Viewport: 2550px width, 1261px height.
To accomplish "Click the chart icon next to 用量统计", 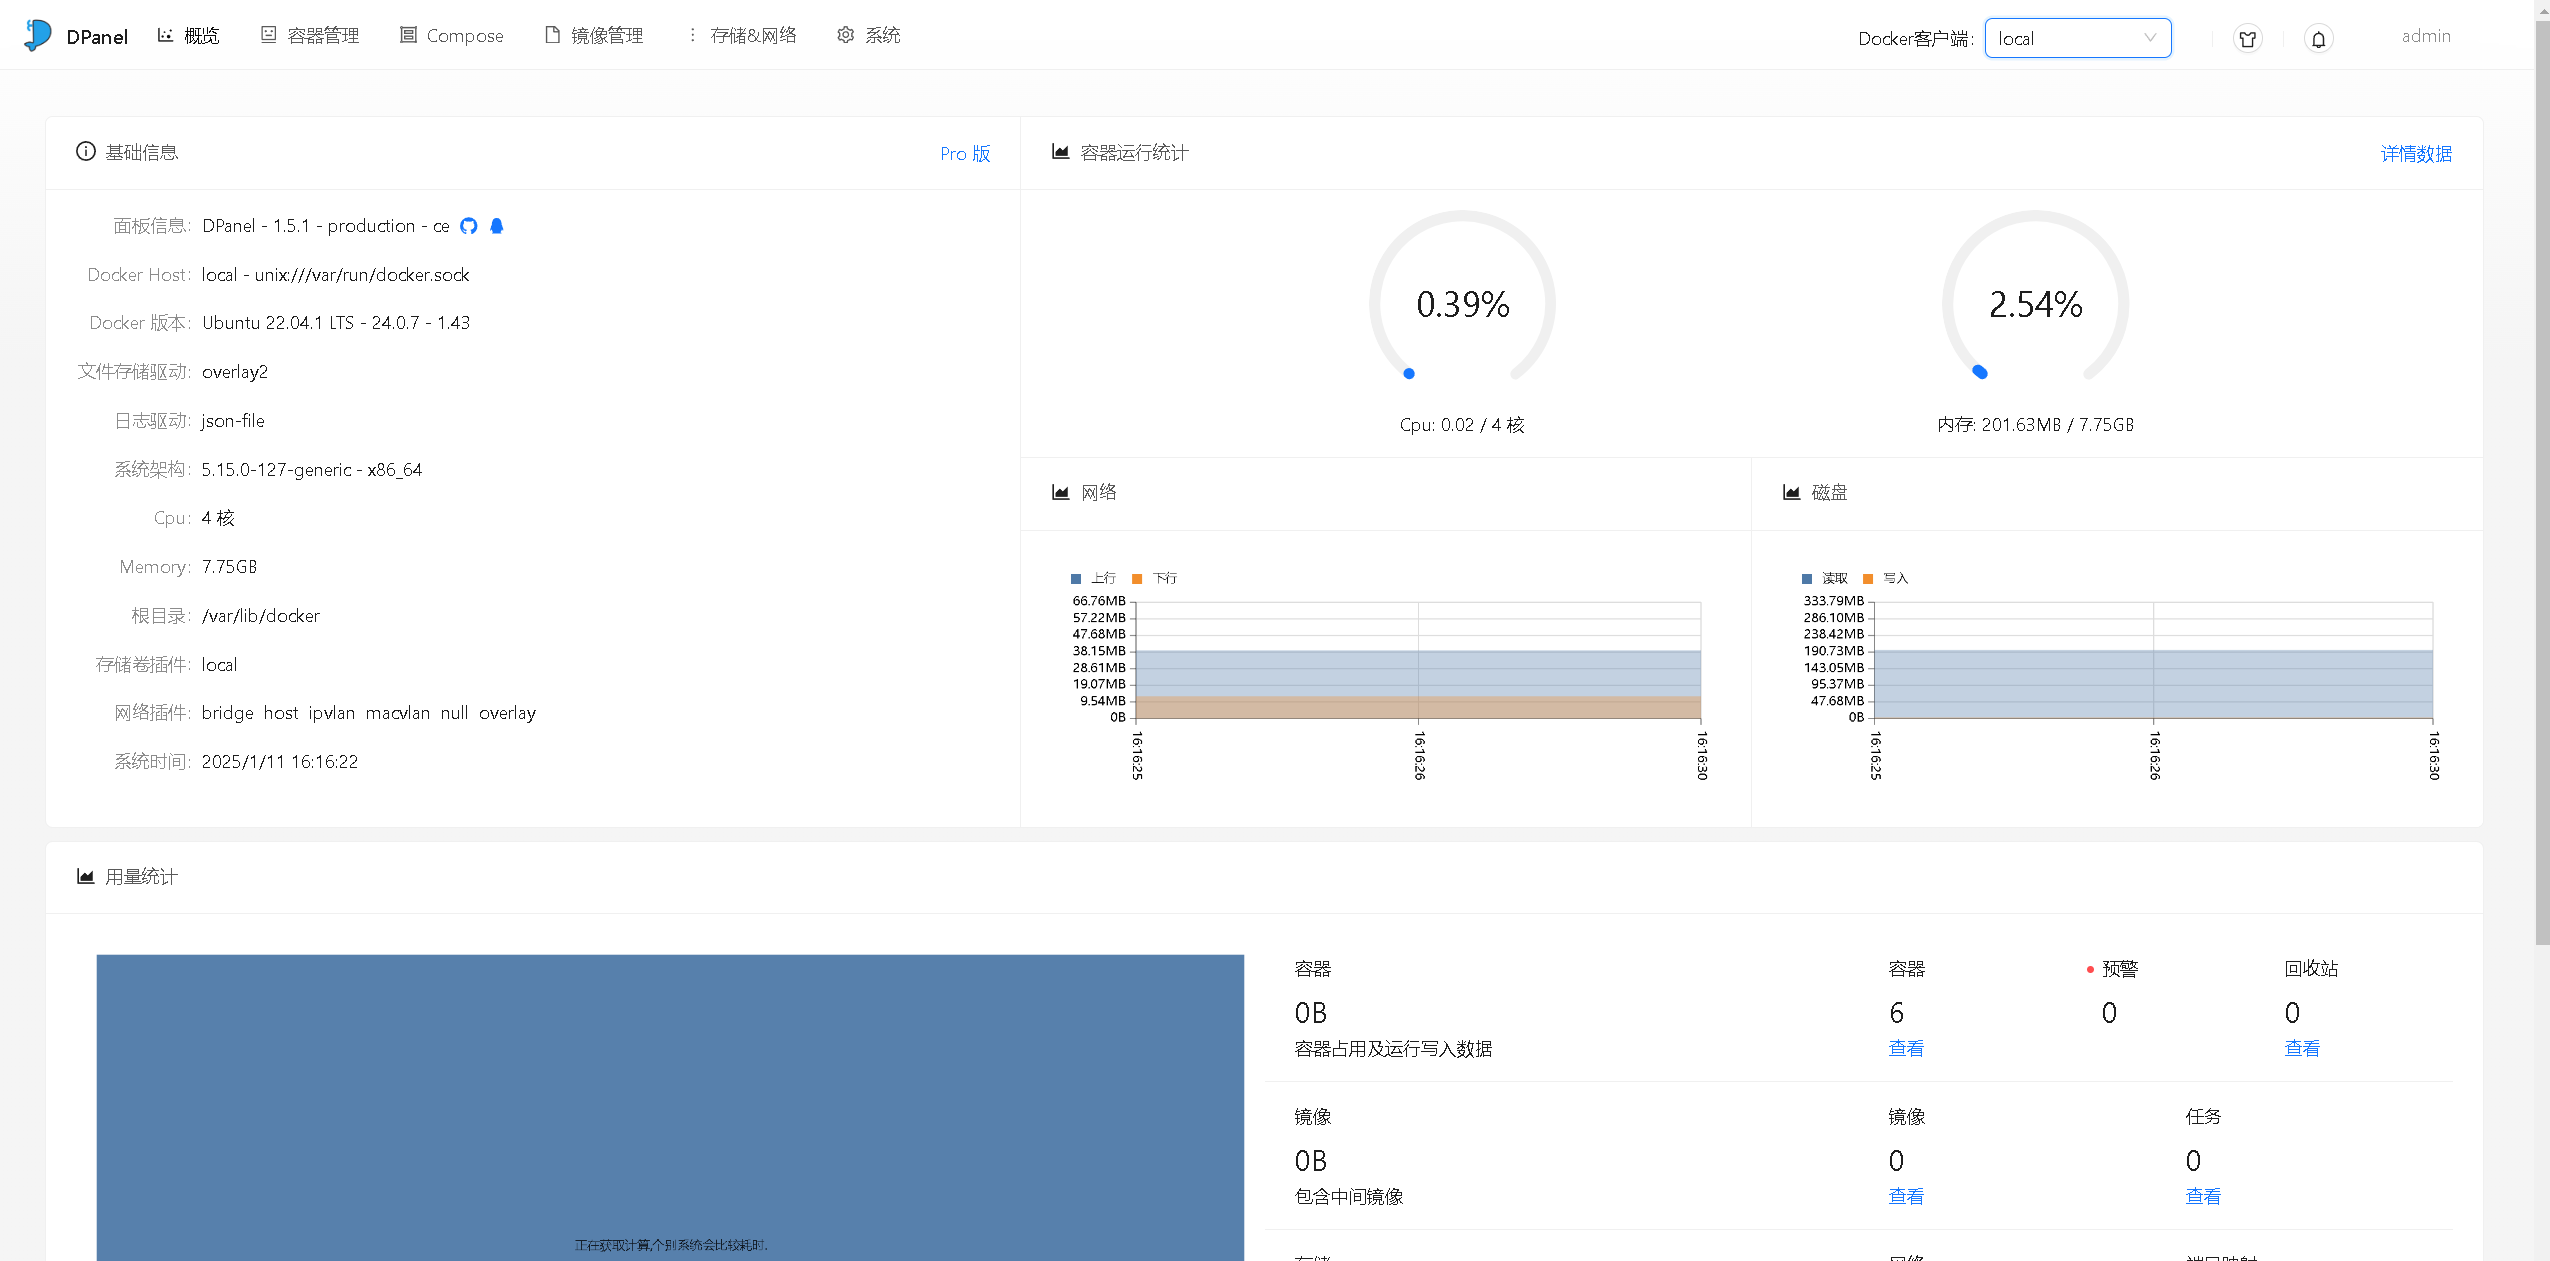I will [86, 876].
